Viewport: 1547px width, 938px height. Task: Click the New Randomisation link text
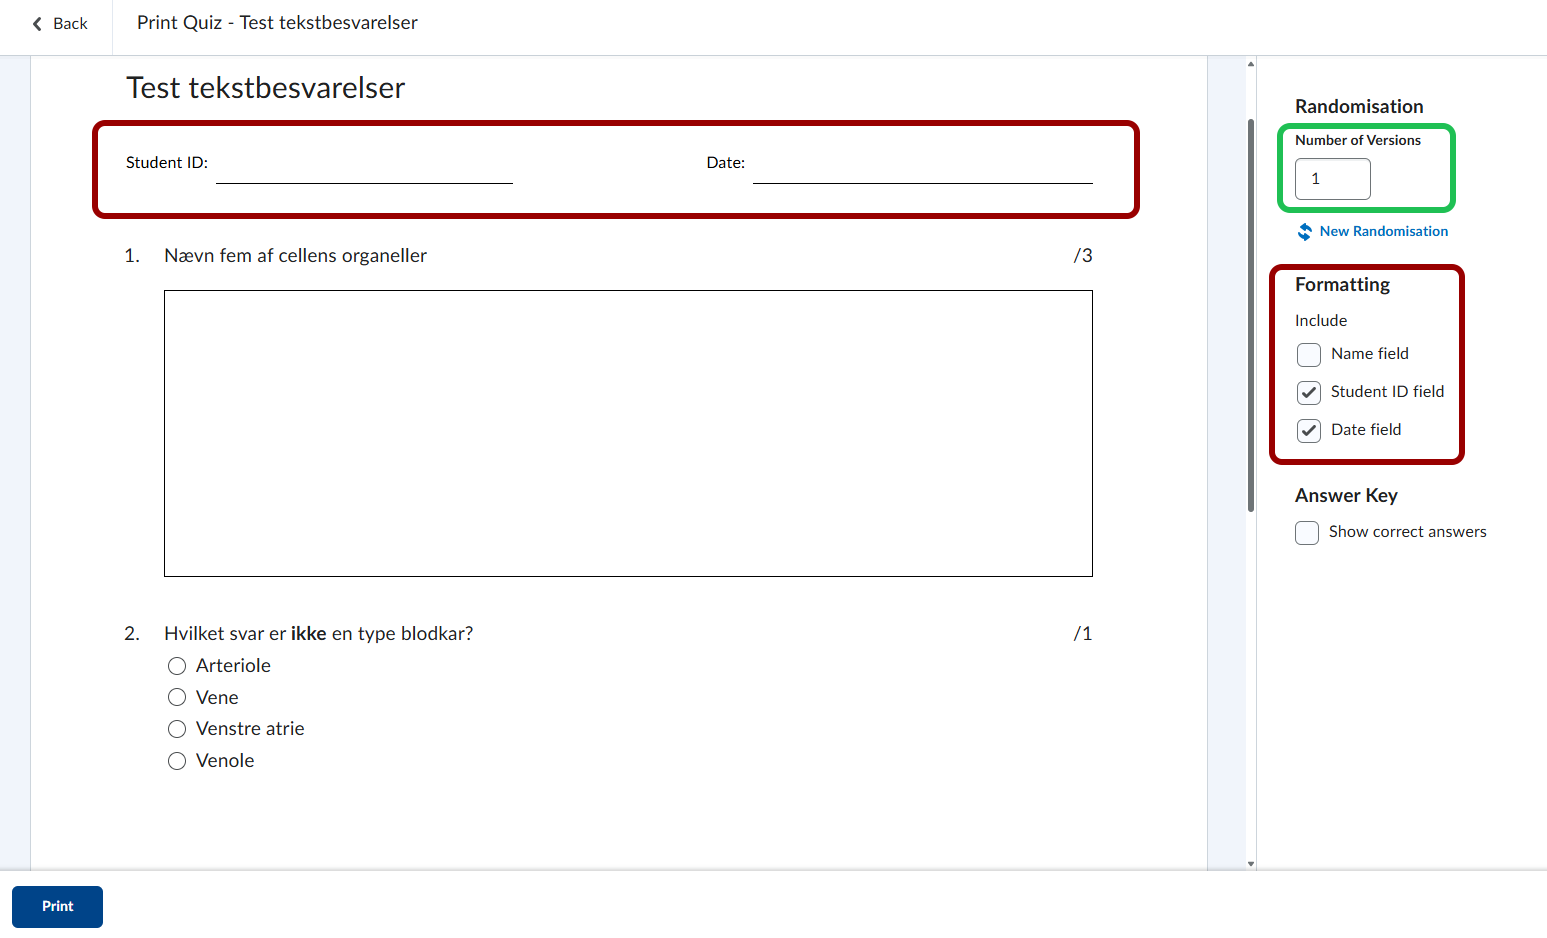(x=1383, y=231)
